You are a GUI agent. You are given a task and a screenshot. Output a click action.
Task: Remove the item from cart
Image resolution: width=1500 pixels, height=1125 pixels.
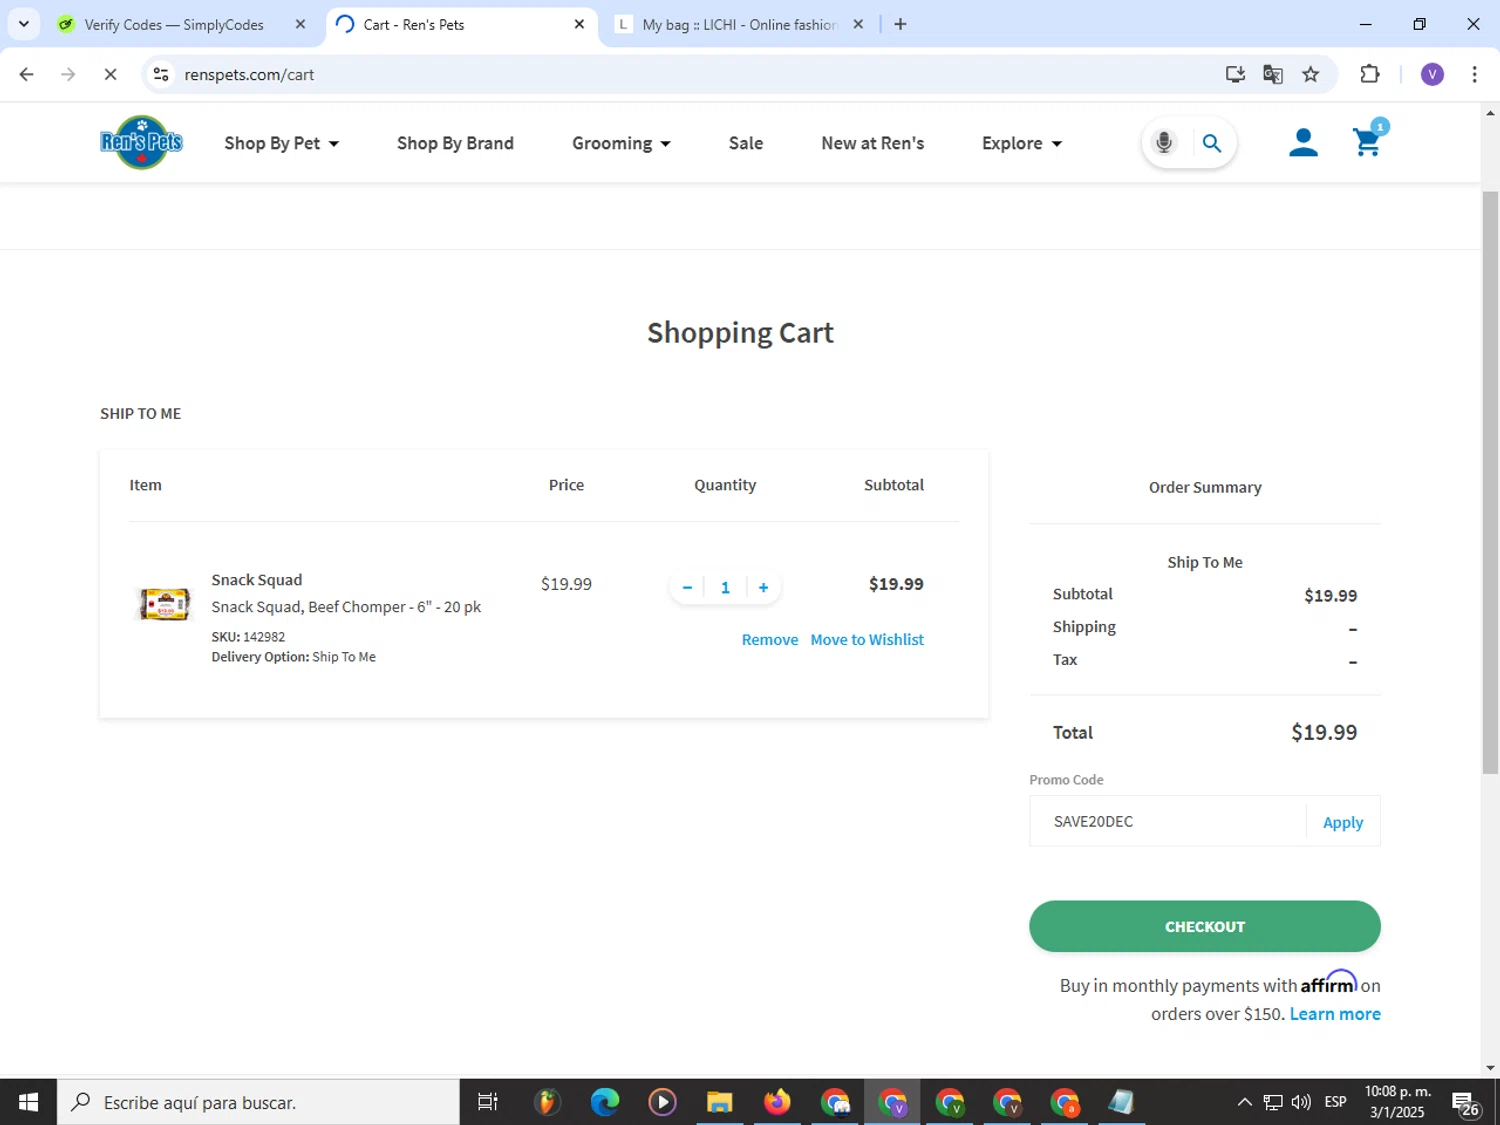[x=769, y=640]
